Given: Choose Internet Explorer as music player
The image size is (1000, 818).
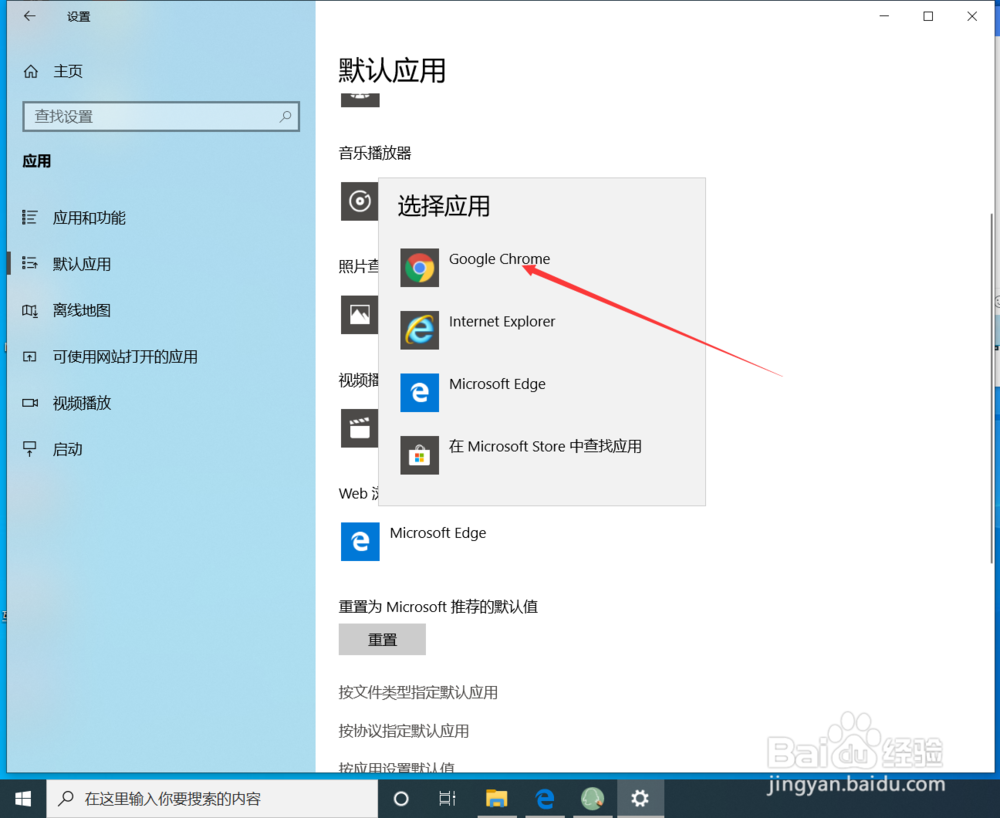Looking at the screenshot, I should pos(503,321).
